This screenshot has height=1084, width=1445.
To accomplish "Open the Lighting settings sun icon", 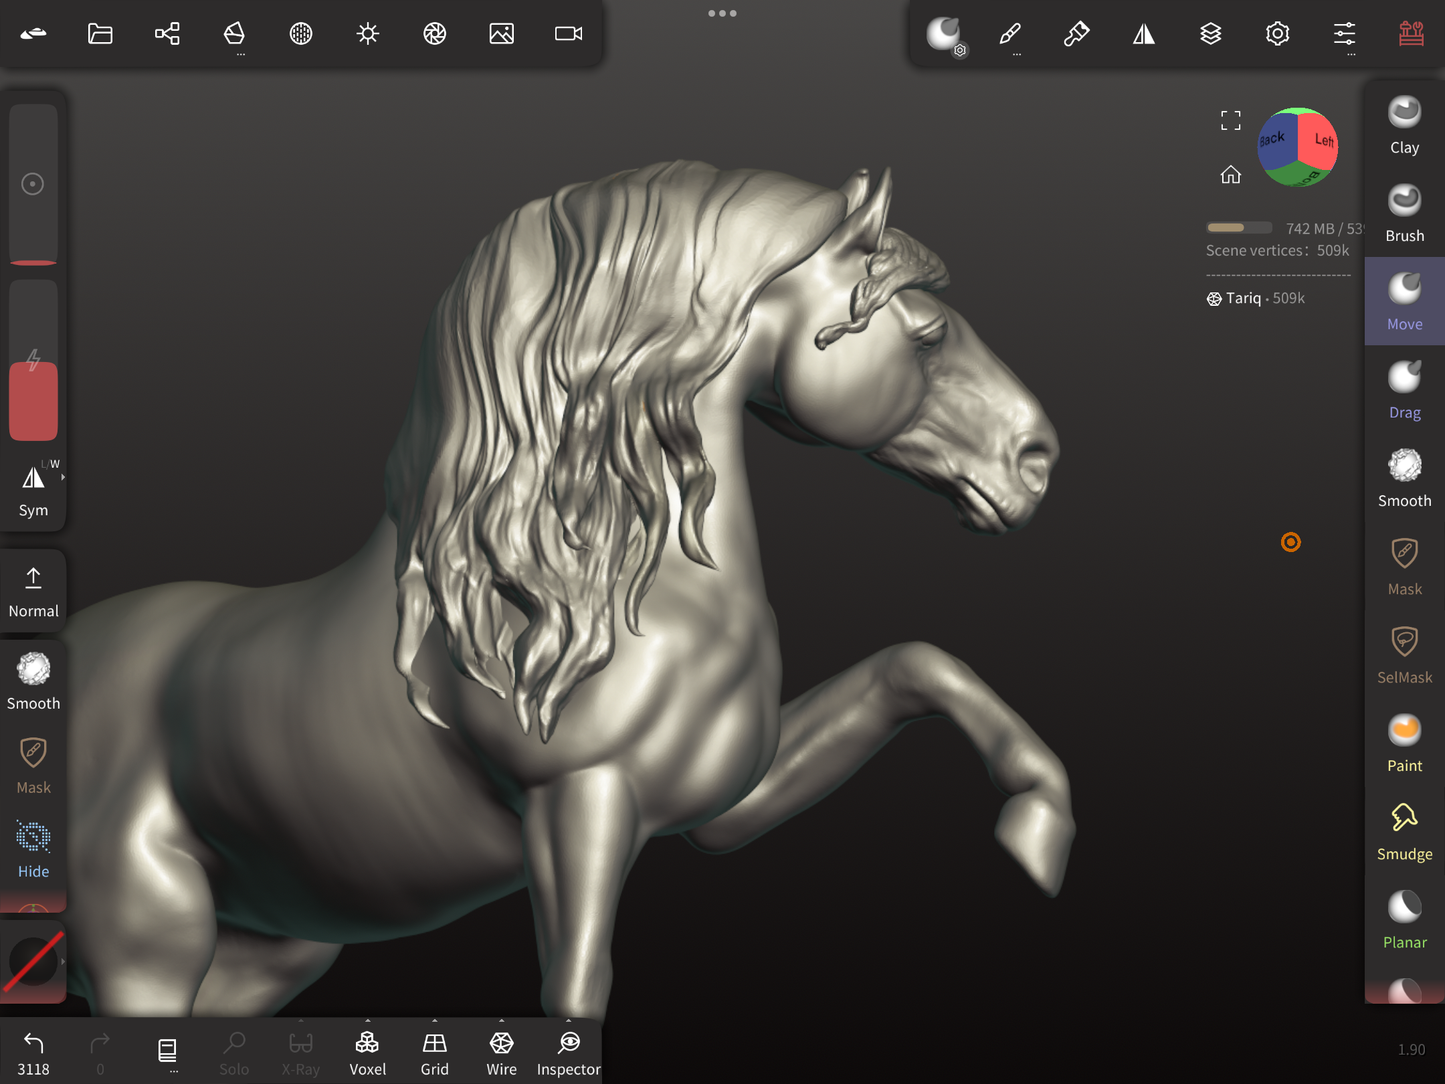I will coord(368,34).
